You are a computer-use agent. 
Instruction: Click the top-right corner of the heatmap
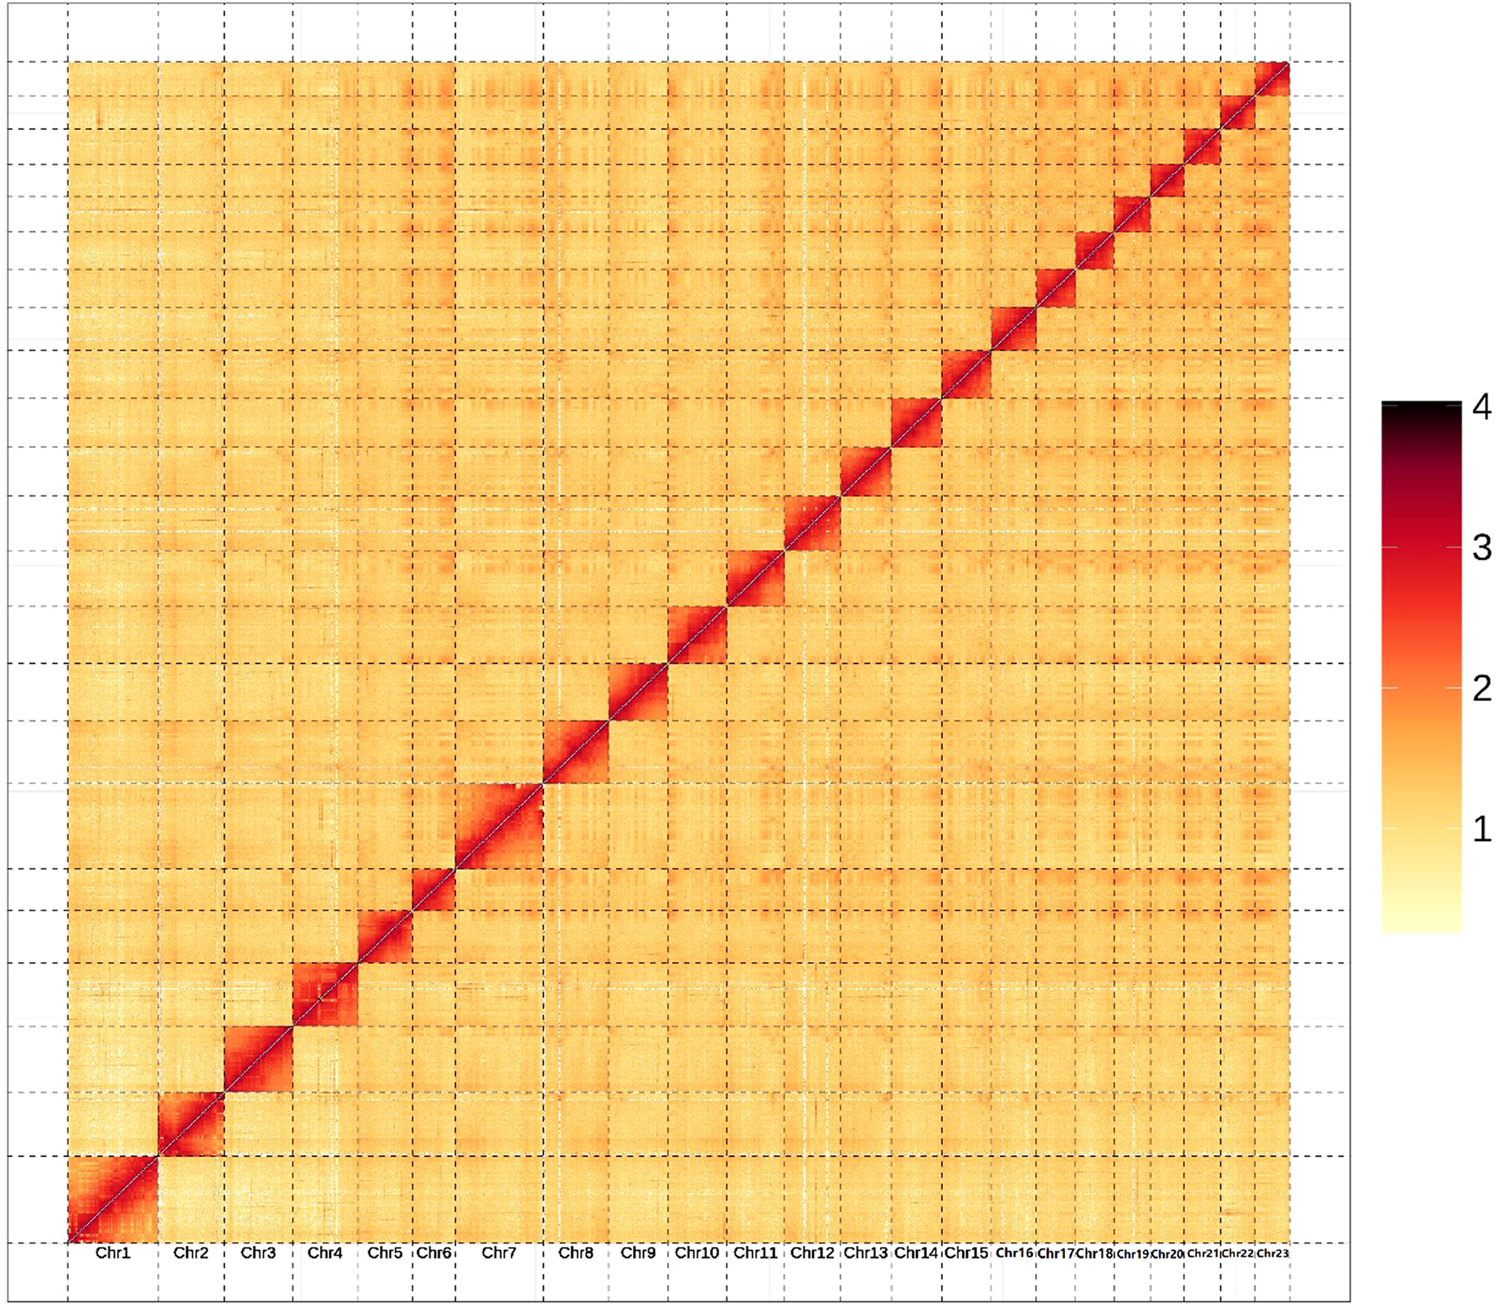pos(1287,62)
